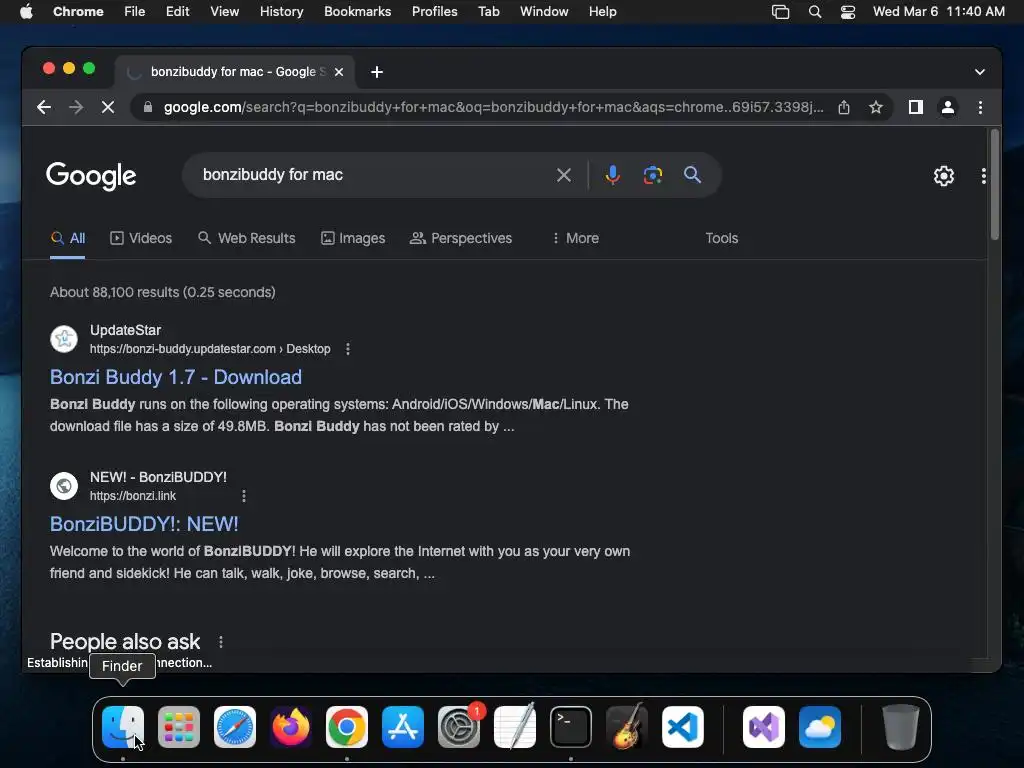Open TextEdit from the Dock
Viewport: 1024px width, 768px height.
pyautogui.click(x=515, y=727)
